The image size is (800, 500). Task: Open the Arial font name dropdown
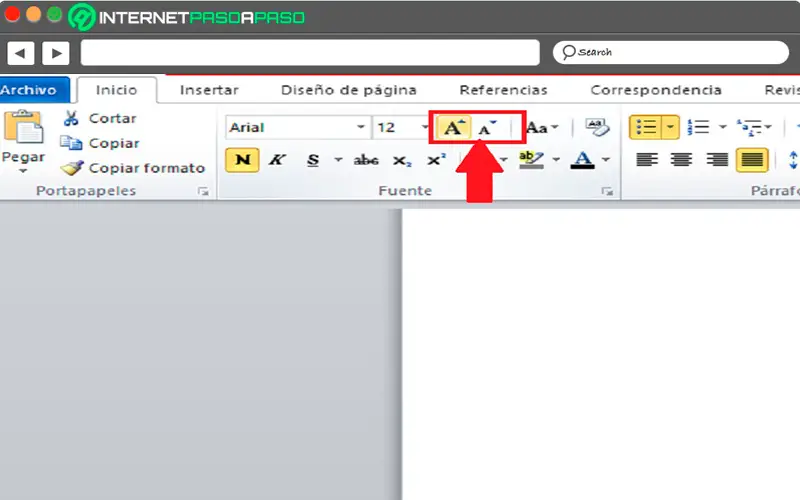(361, 127)
